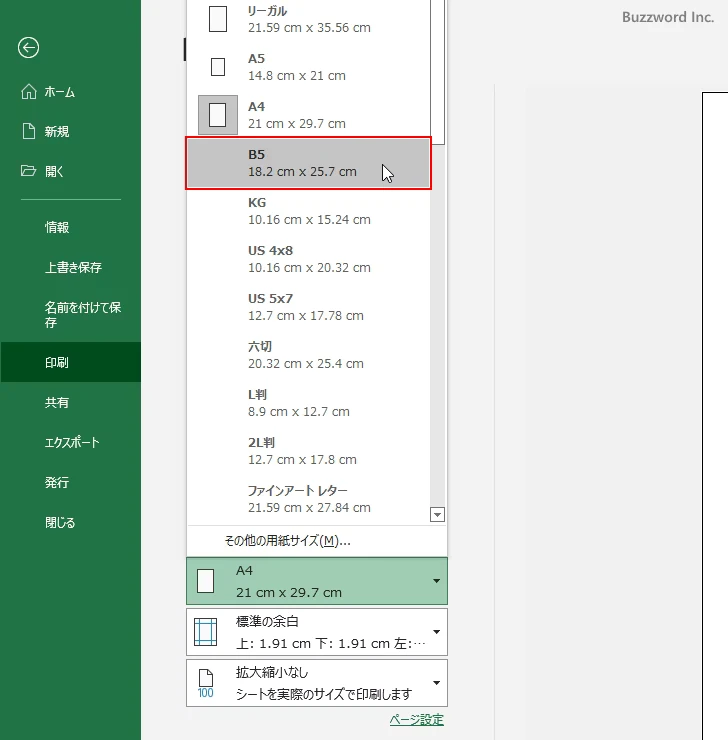Open the ページ設定 page setup link
Viewport: 728px width, 740px height.
coord(416,720)
